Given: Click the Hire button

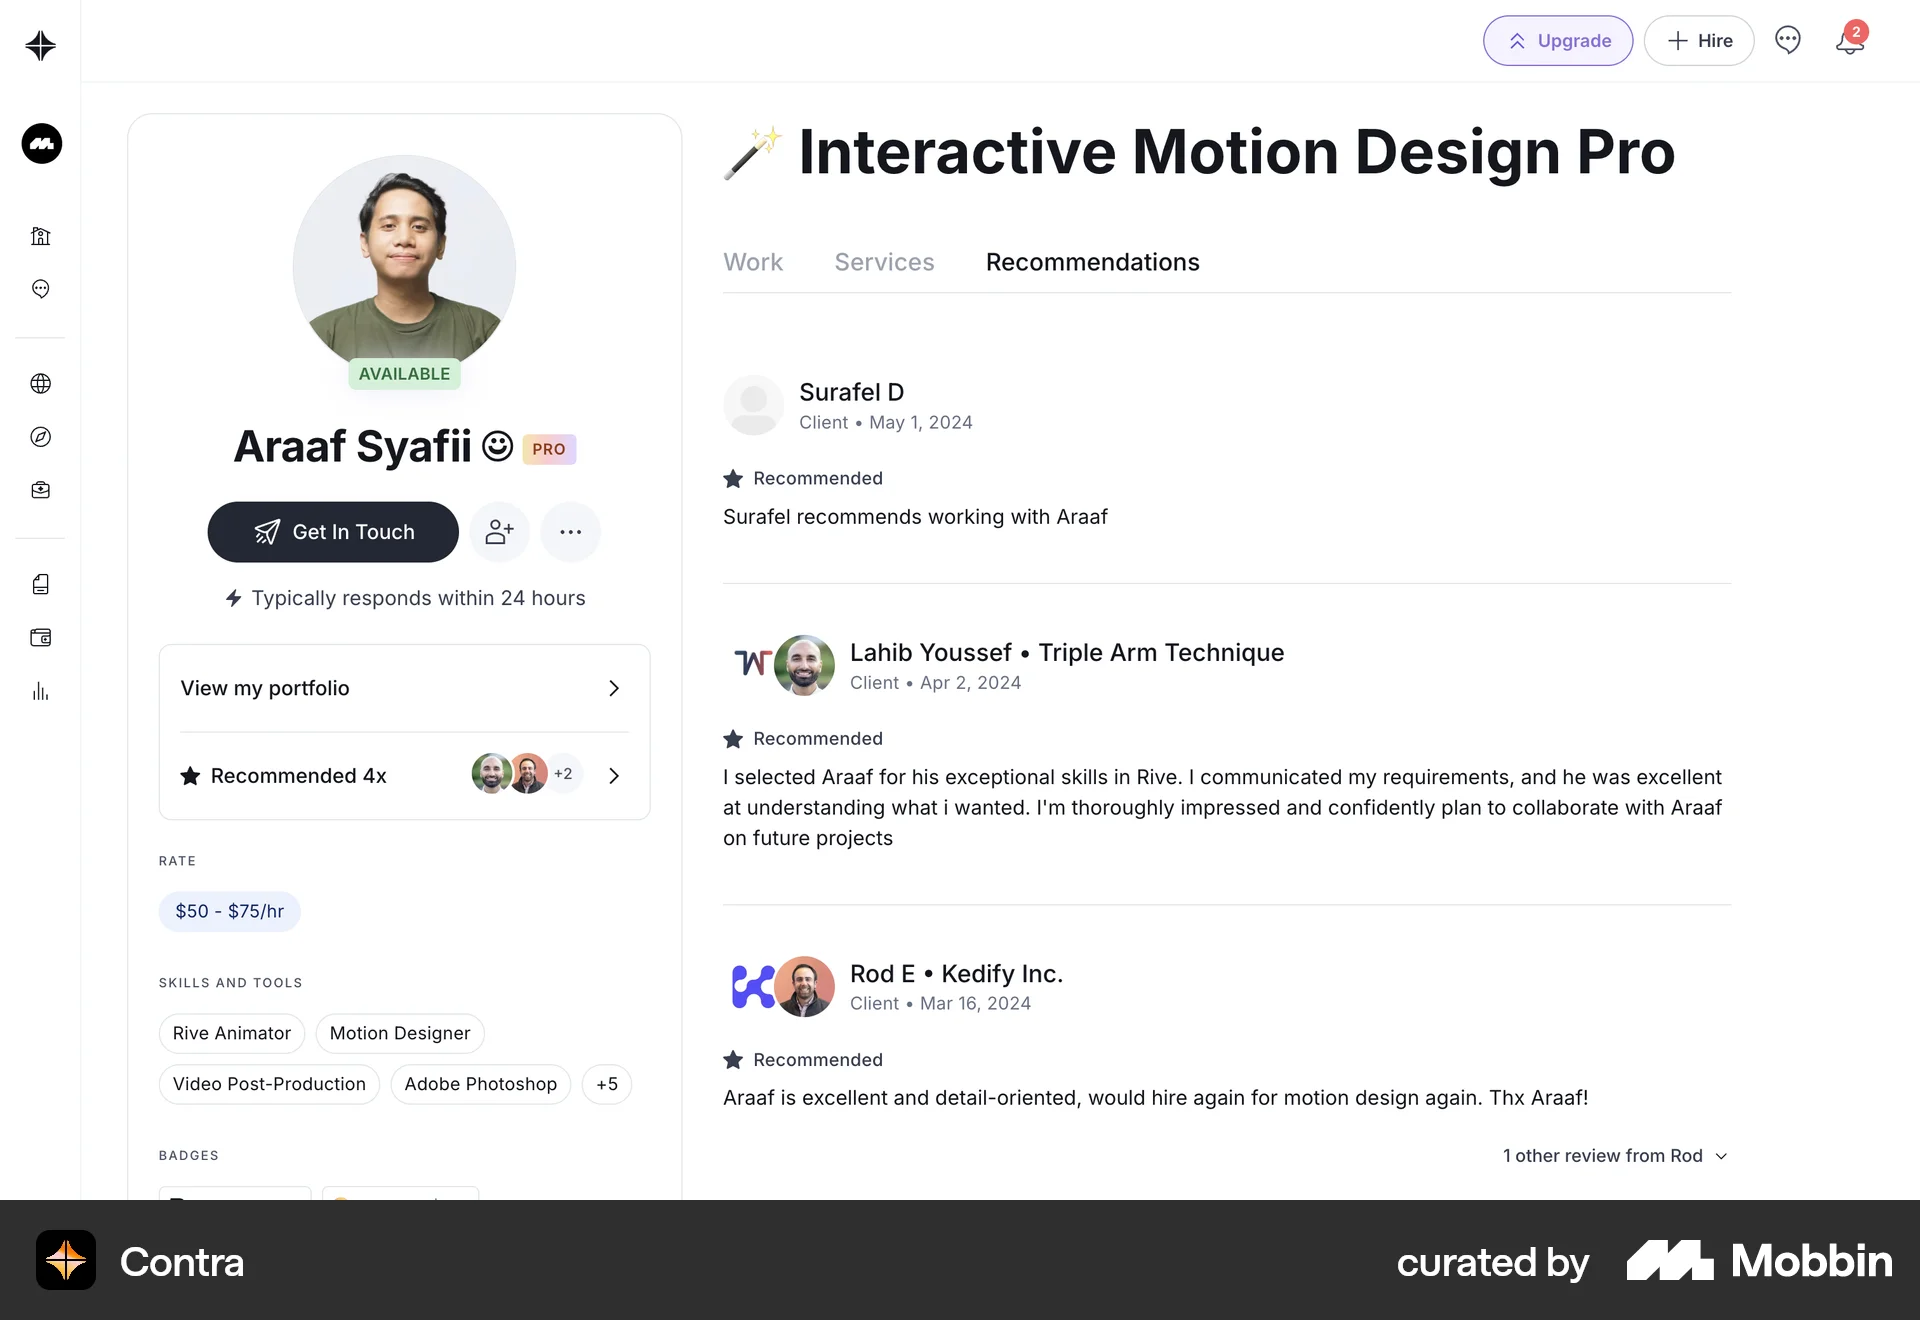Looking at the screenshot, I should (1698, 41).
